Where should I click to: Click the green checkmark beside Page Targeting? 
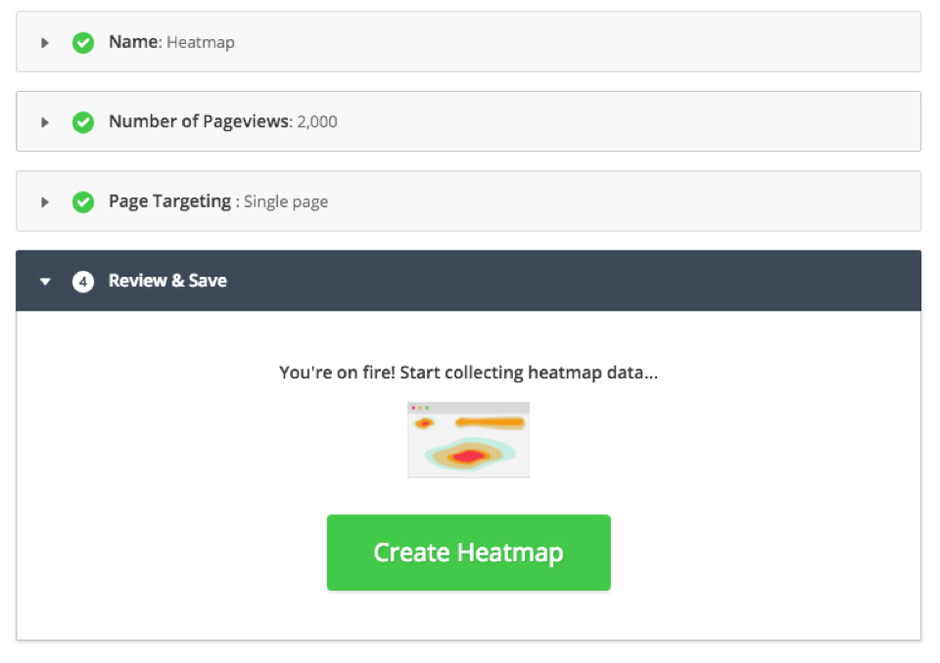[83, 201]
